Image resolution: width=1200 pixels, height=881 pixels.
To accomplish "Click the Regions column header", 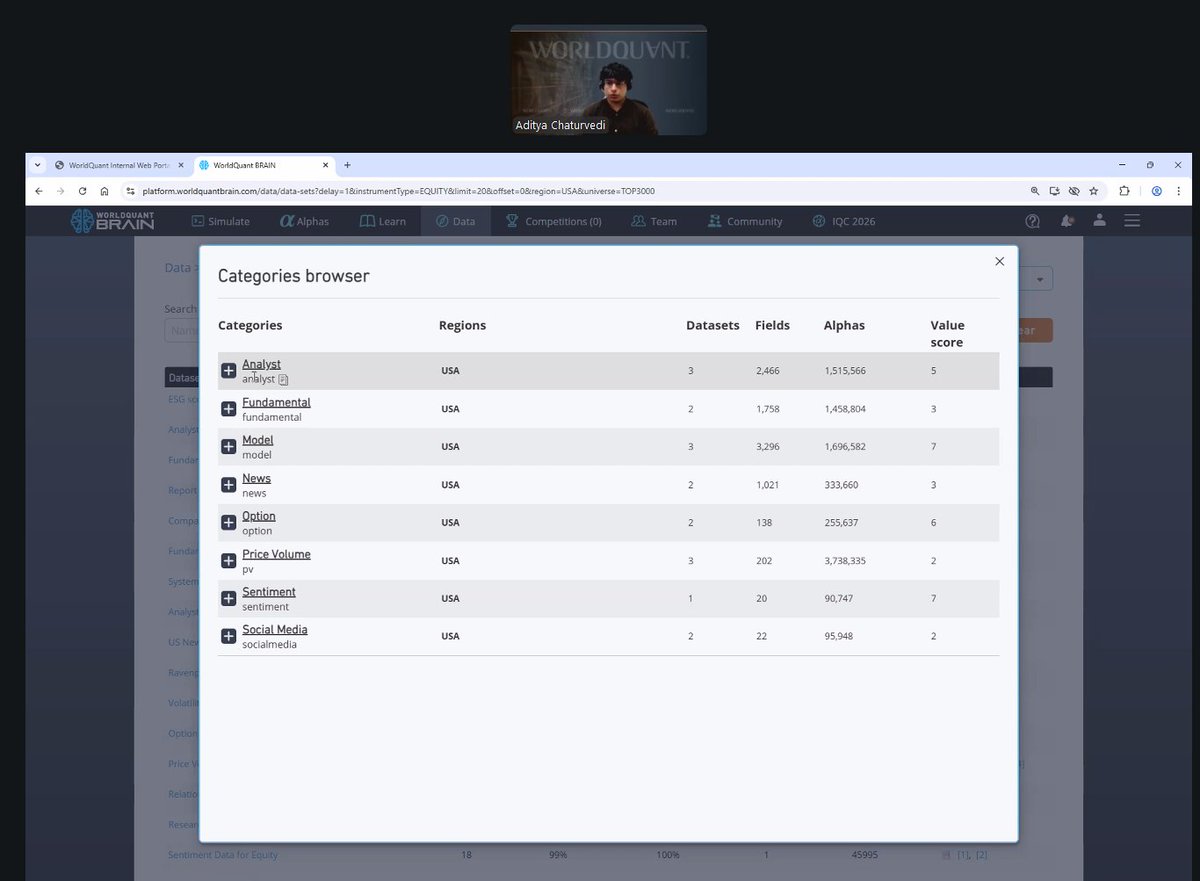I will (462, 325).
